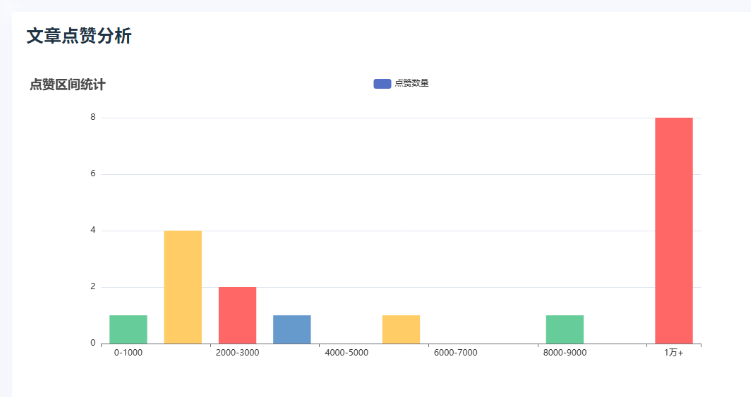Select the short yellow bar valued 1
The width and height of the screenshot is (751, 397).
401,329
